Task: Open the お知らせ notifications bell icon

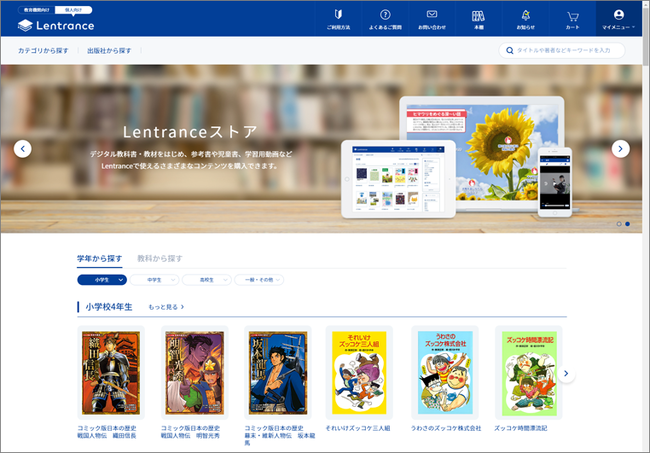Action: pos(525,19)
